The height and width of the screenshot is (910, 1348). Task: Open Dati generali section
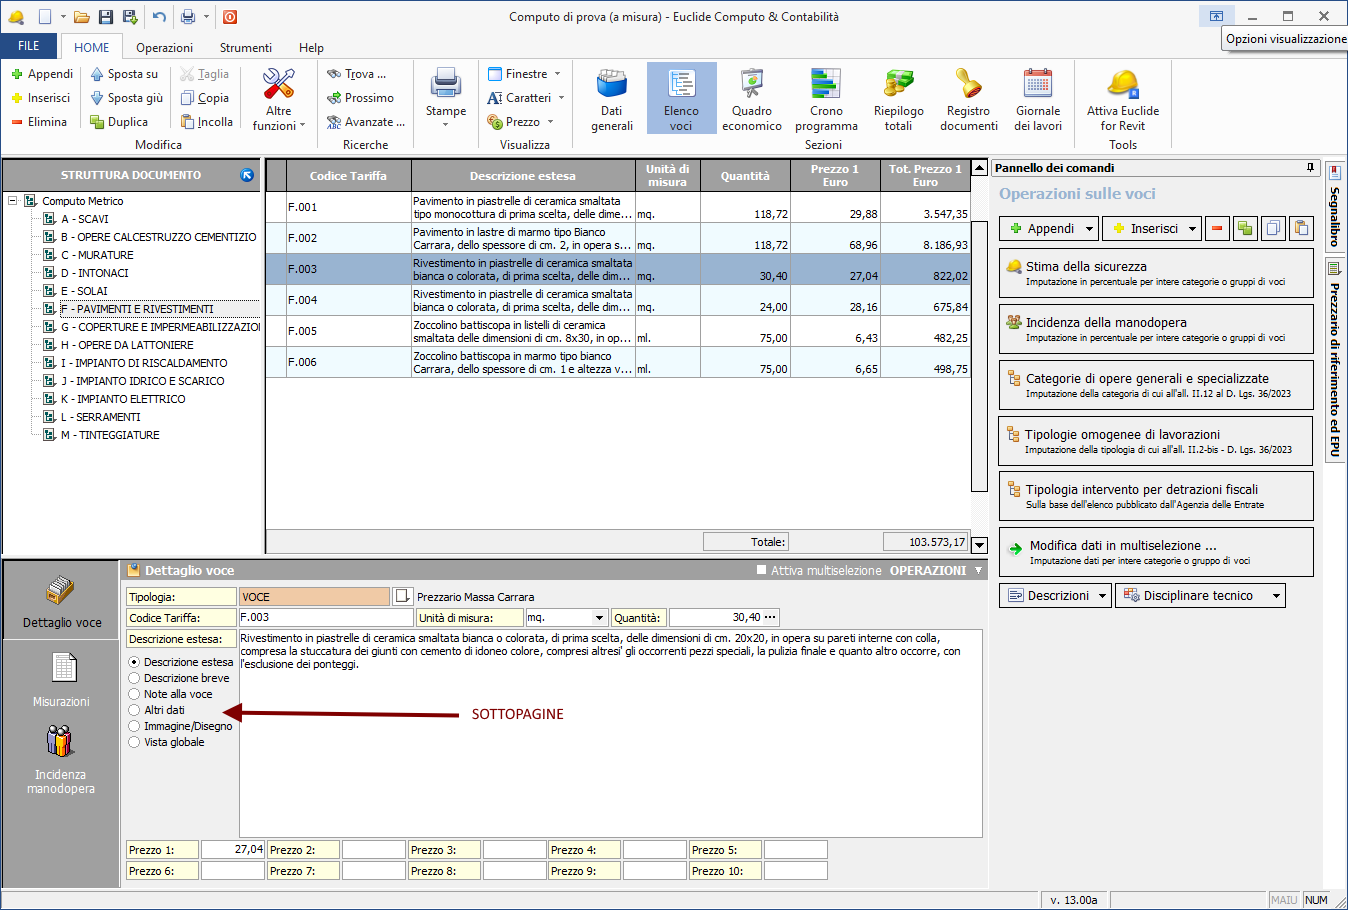pos(612,99)
